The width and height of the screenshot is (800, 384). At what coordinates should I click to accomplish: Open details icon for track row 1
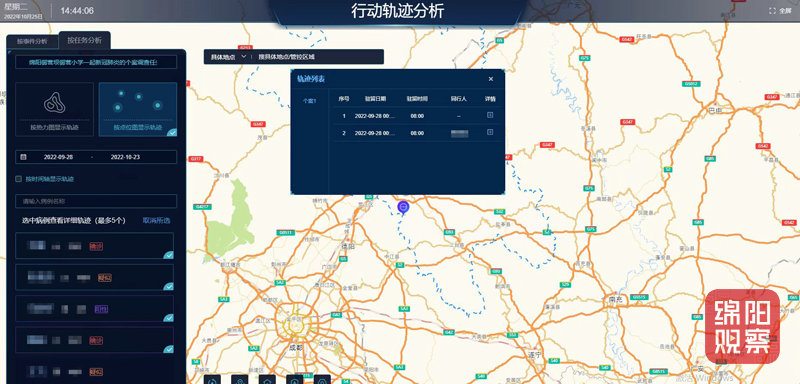pyautogui.click(x=490, y=115)
